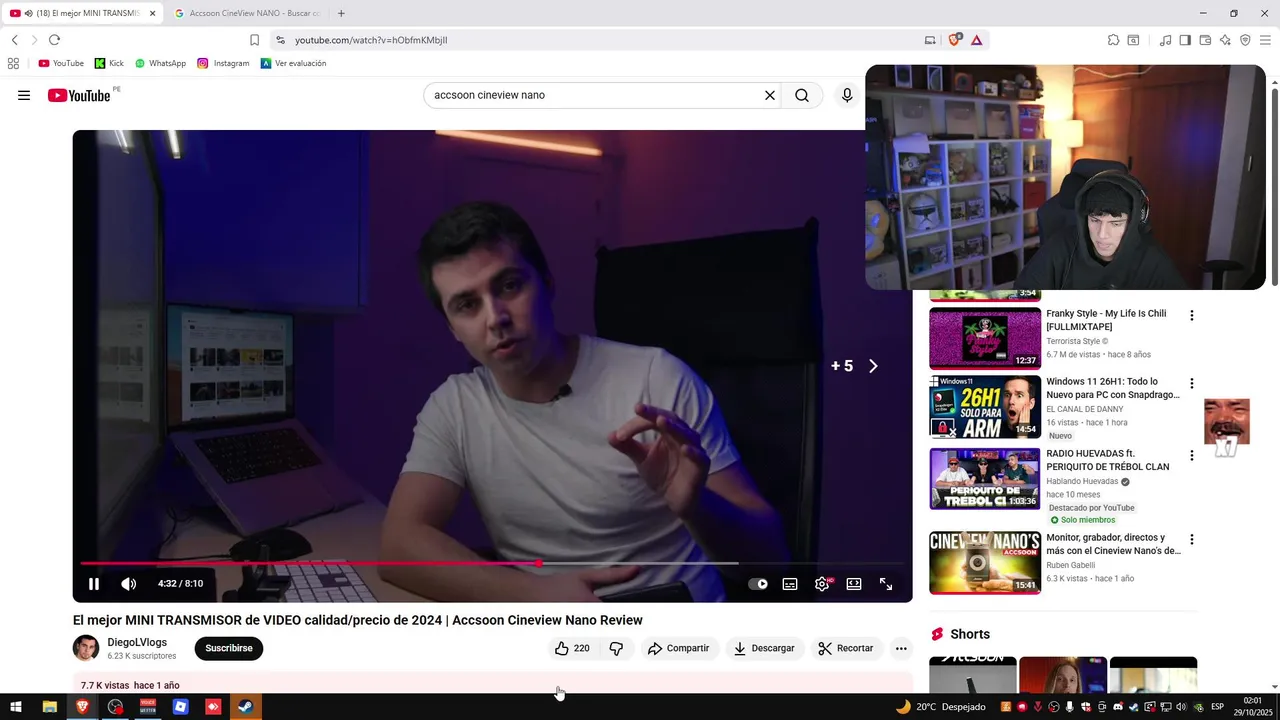Like the video (220 likes)
The height and width of the screenshot is (720, 1280).
(572, 648)
